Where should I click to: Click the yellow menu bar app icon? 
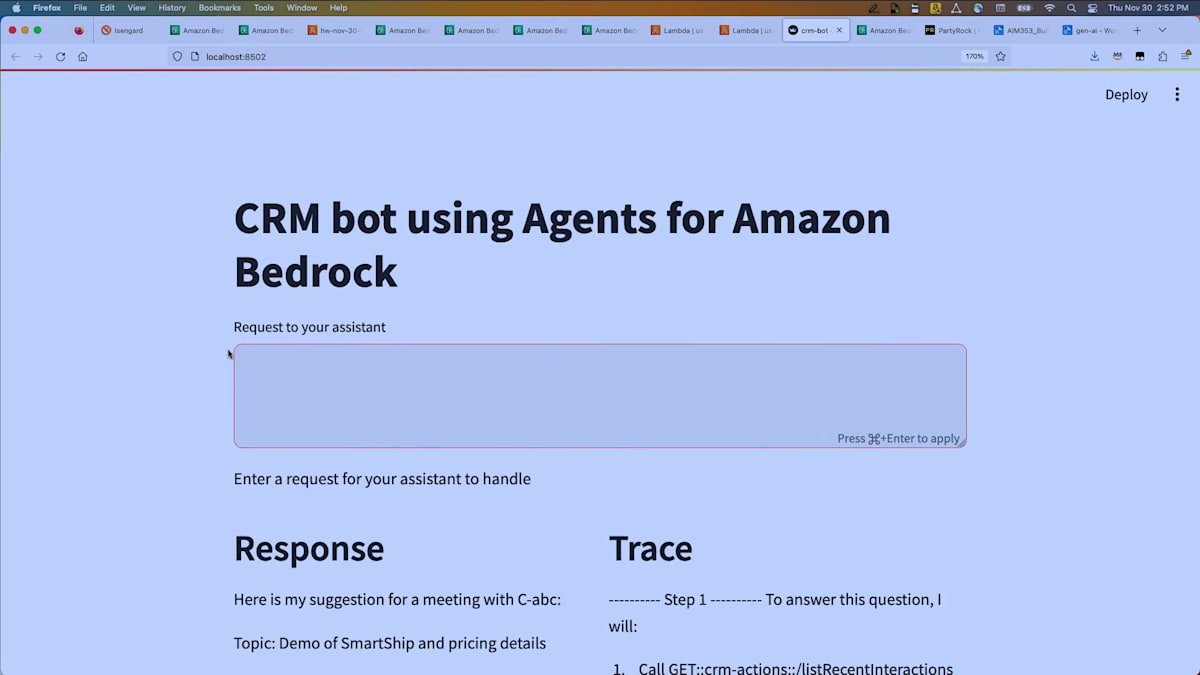(935, 7)
